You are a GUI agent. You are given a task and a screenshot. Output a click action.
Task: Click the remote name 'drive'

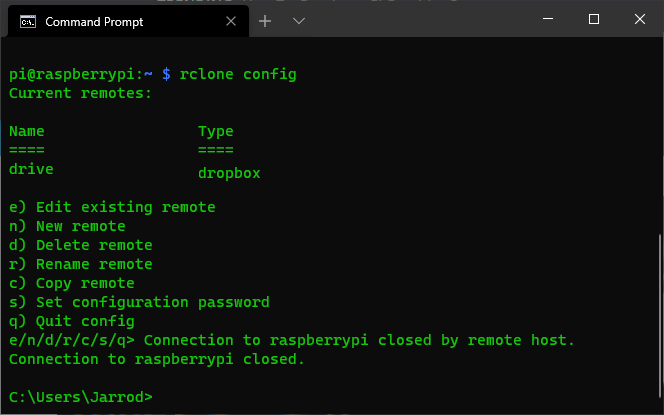31,169
